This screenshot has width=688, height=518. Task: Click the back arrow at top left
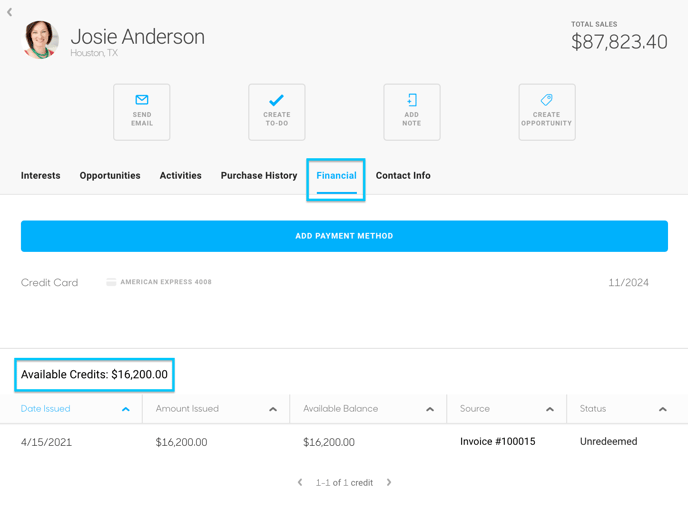pyautogui.click(x=10, y=12)
